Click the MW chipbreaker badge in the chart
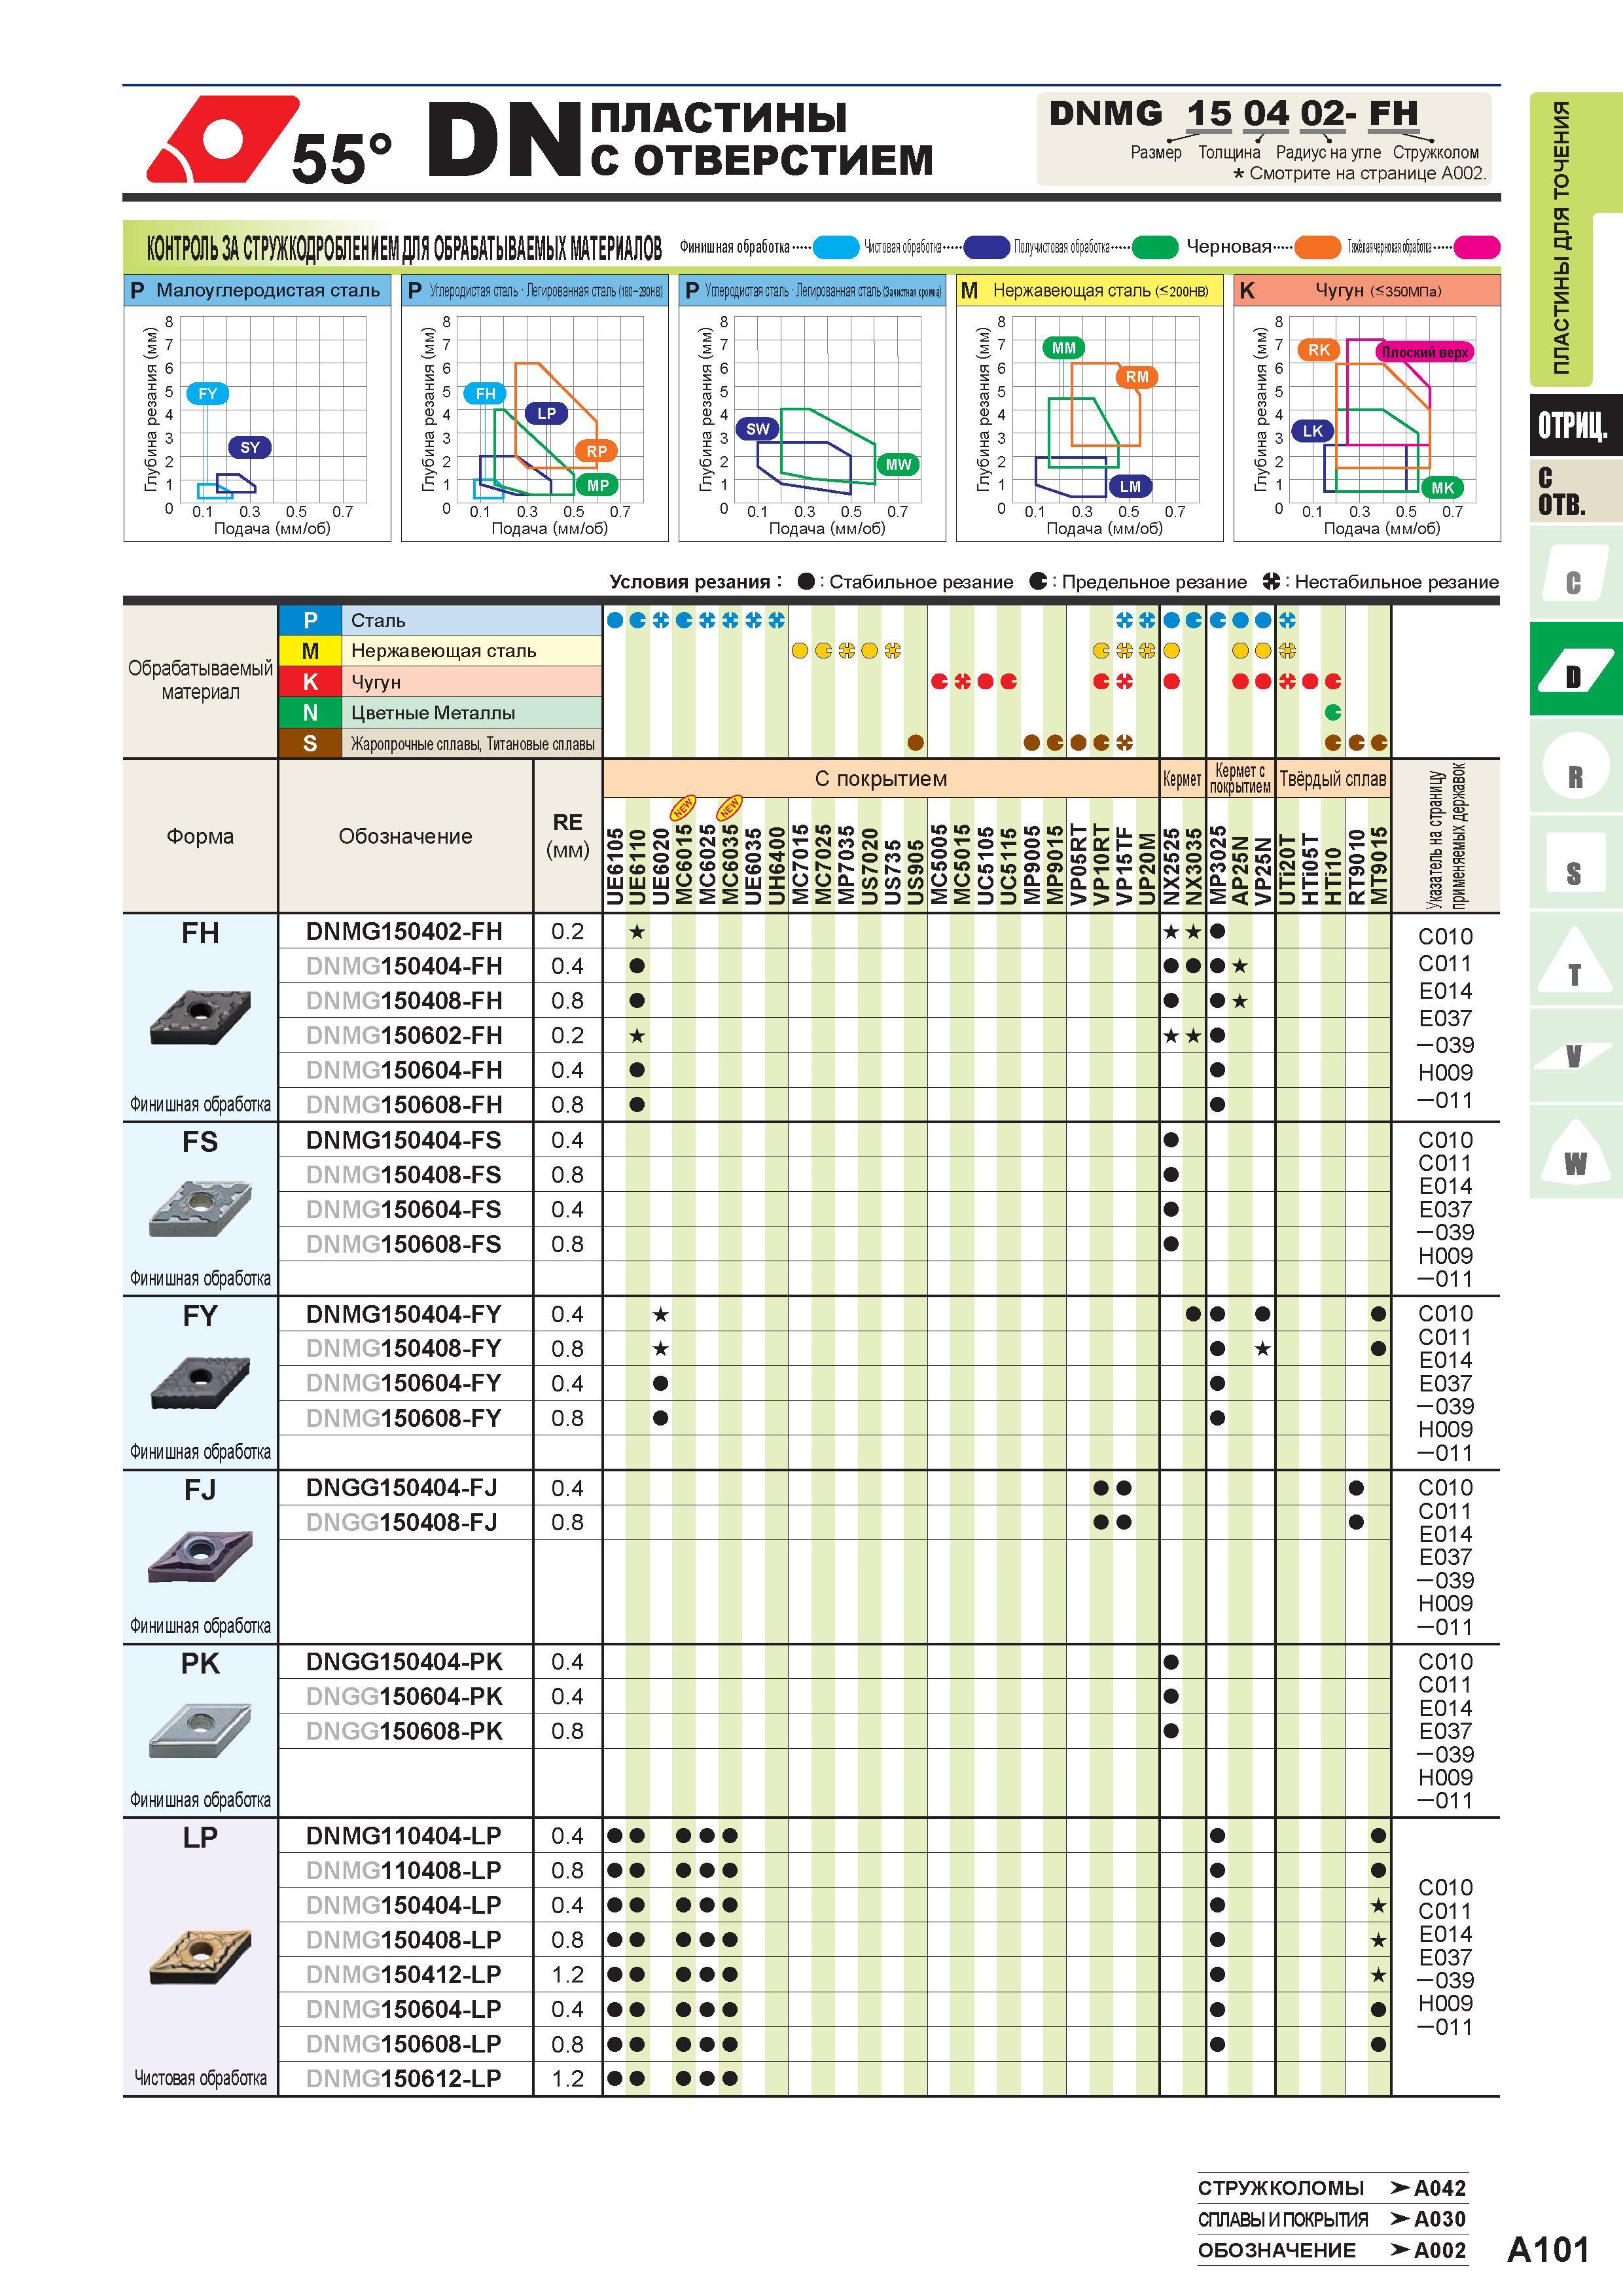Image resolution: width=1623 pixels, height=2296 pixels. [898, 464]
